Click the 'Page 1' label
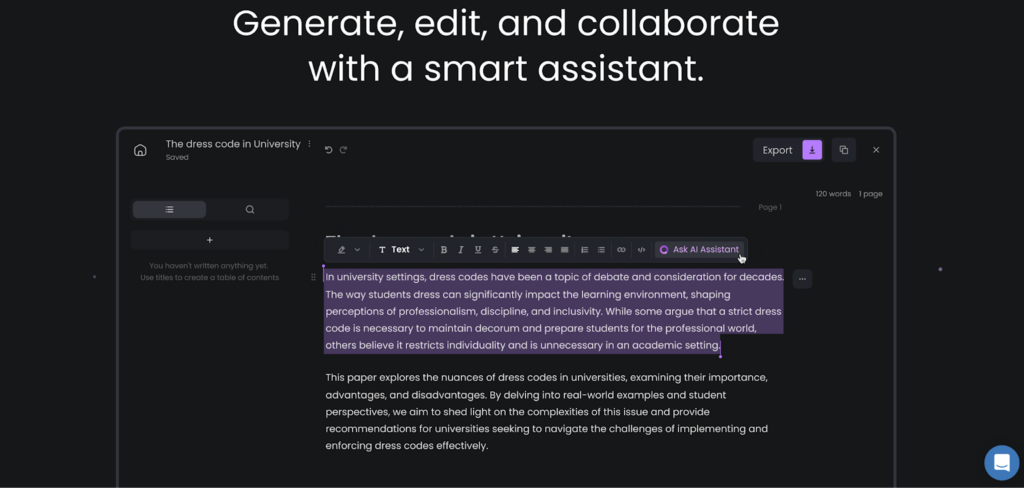The height and width of the screenshot is (488, 1024). tap(770, 207)
